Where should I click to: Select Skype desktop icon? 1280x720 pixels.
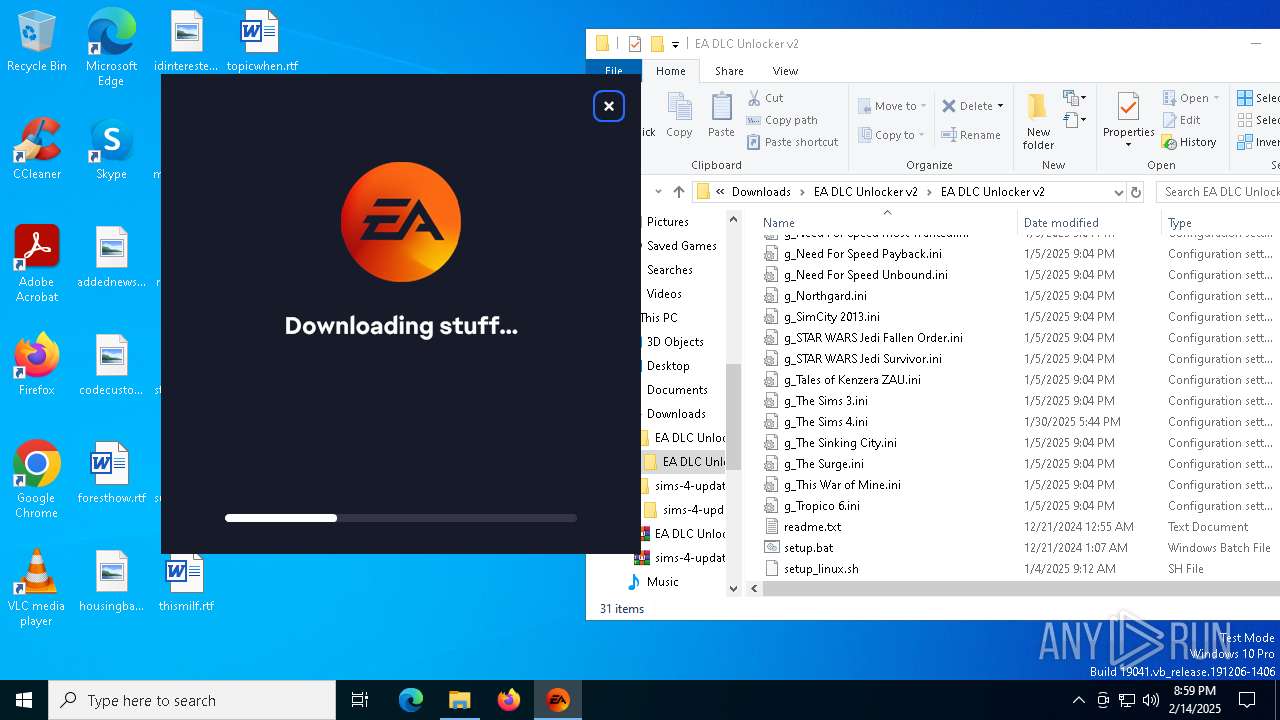(x=111, y=149)
